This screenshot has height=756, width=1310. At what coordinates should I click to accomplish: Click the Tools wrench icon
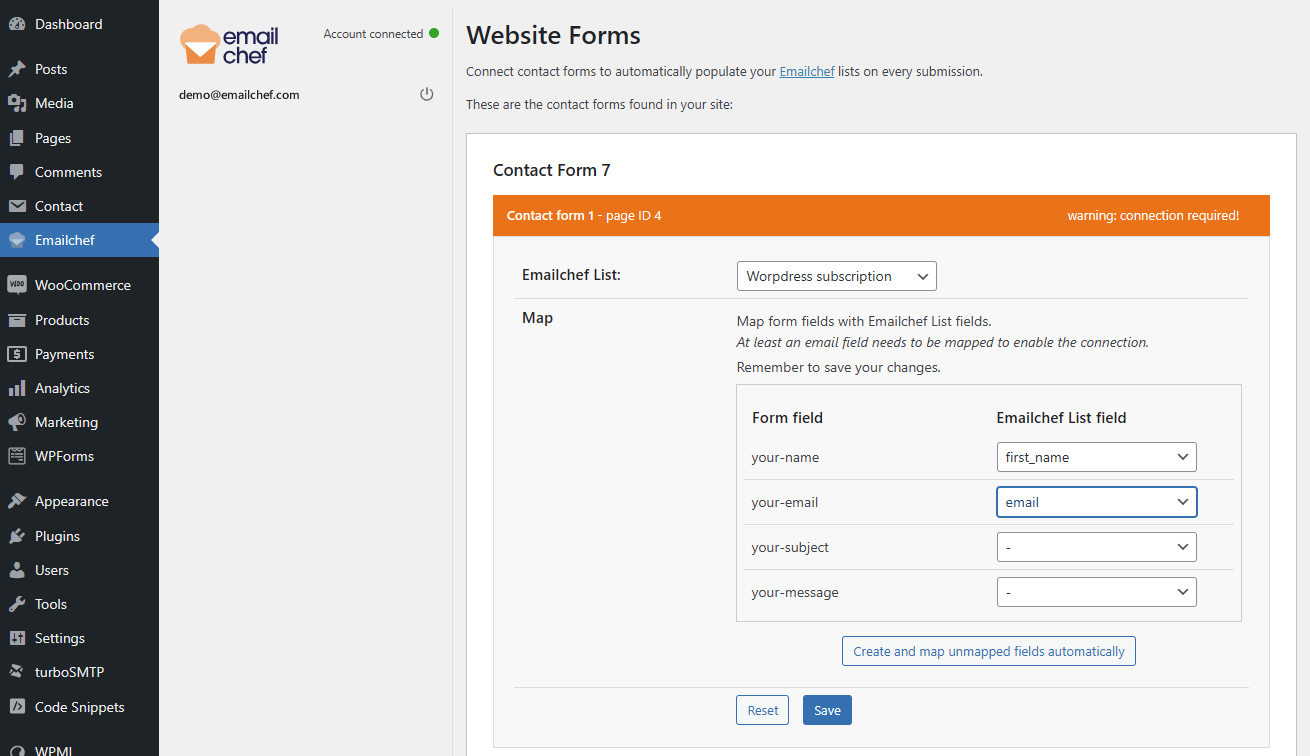pos(17,604)
